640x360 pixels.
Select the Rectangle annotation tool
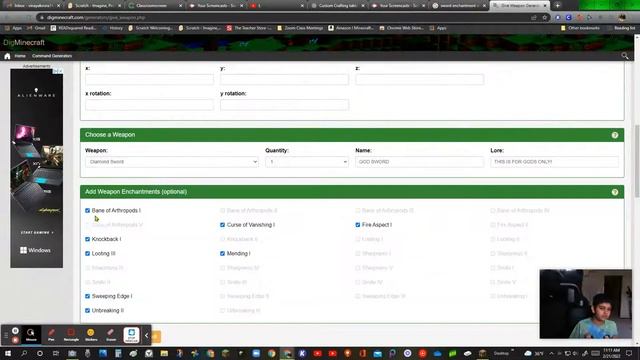71,335
